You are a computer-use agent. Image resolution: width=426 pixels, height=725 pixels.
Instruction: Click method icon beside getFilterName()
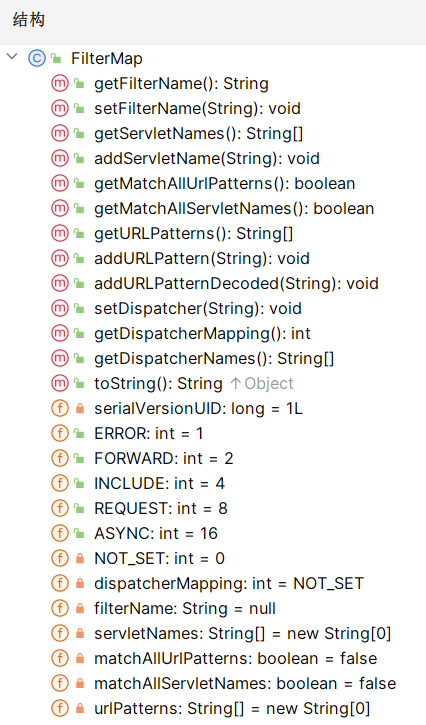coord(60,83)
